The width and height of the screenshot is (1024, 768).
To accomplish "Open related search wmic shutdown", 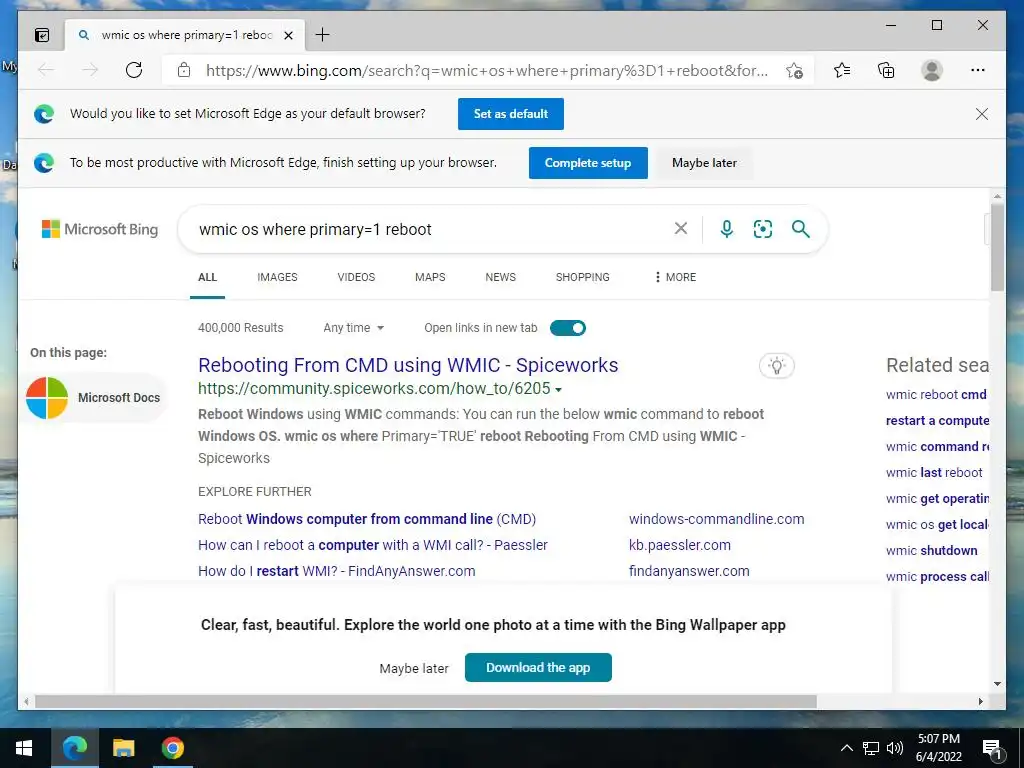I will pos(931,551).
